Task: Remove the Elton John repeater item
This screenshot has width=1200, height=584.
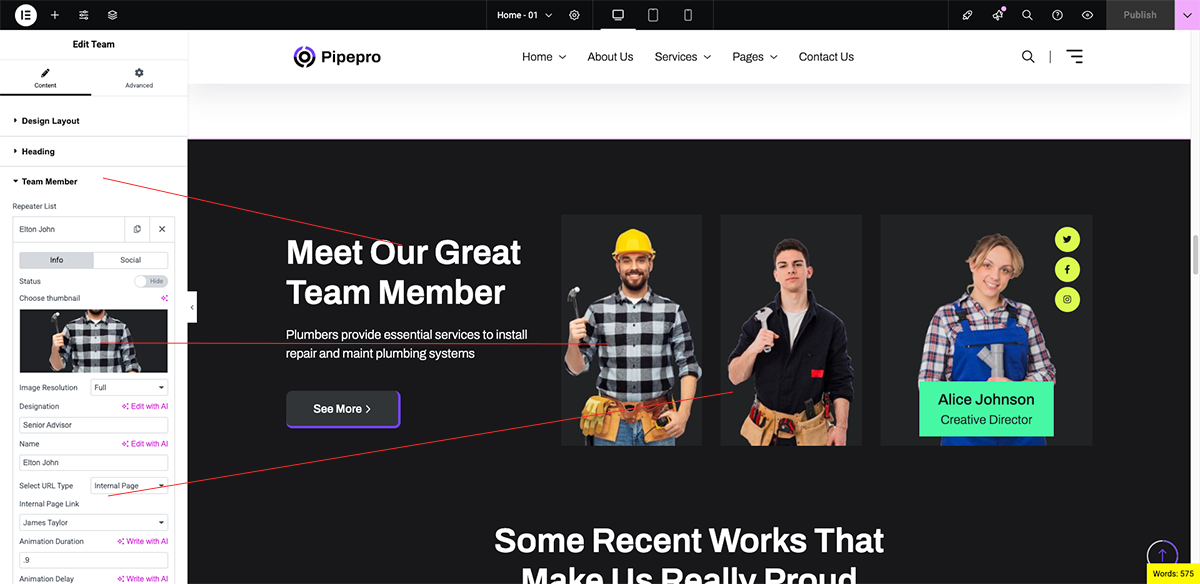Action: (162, 229)
